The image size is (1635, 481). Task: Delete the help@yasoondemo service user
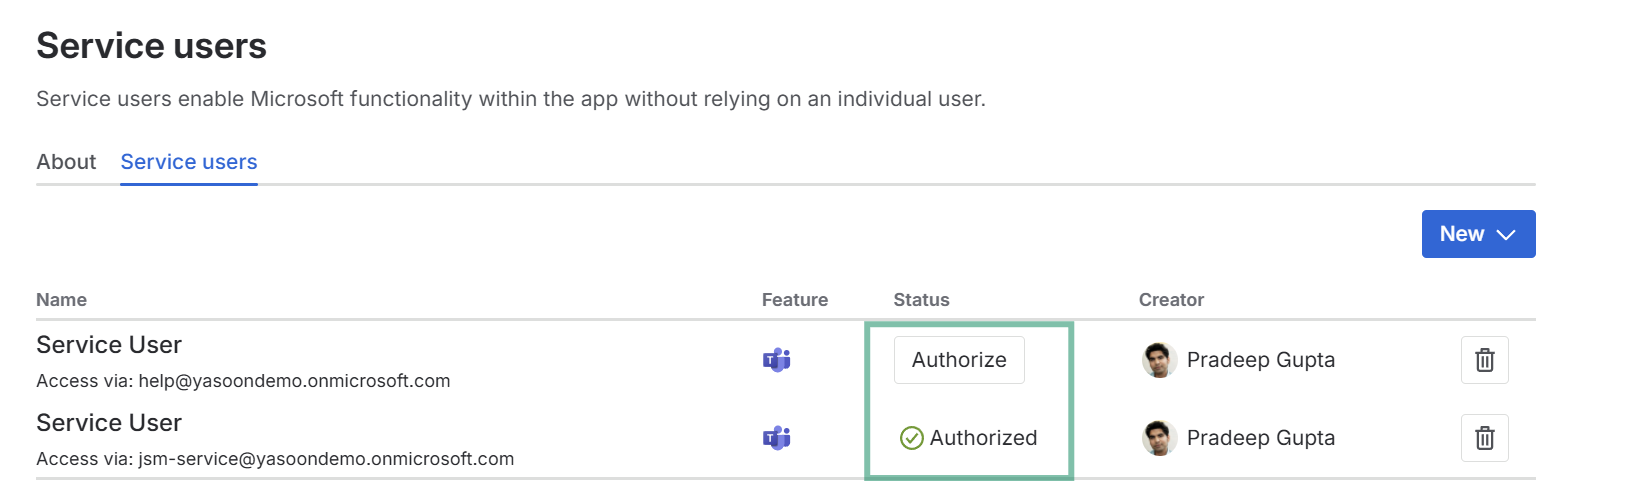pos(1484,360)
